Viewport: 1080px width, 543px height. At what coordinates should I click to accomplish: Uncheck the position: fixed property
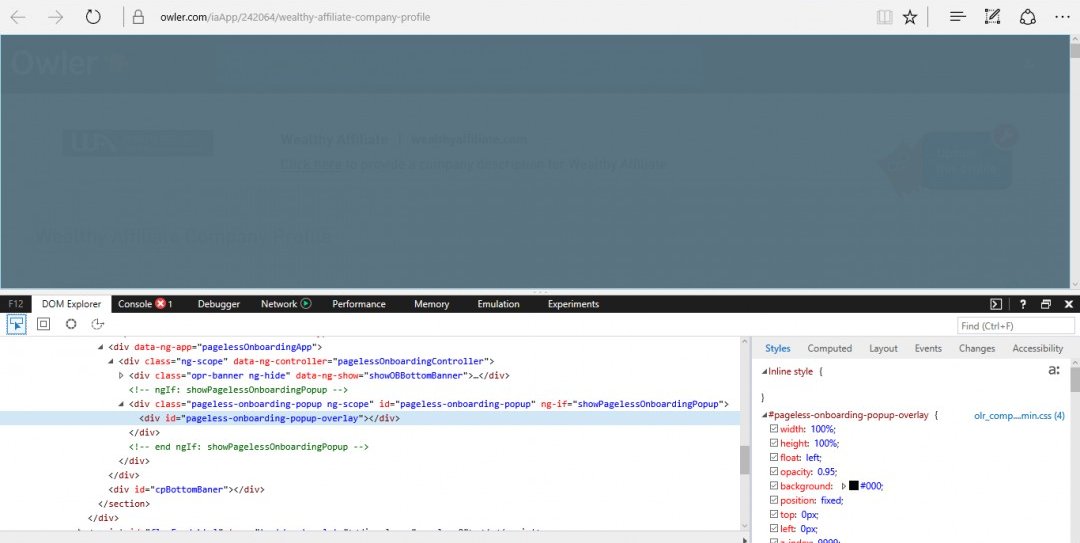point(773,500)
